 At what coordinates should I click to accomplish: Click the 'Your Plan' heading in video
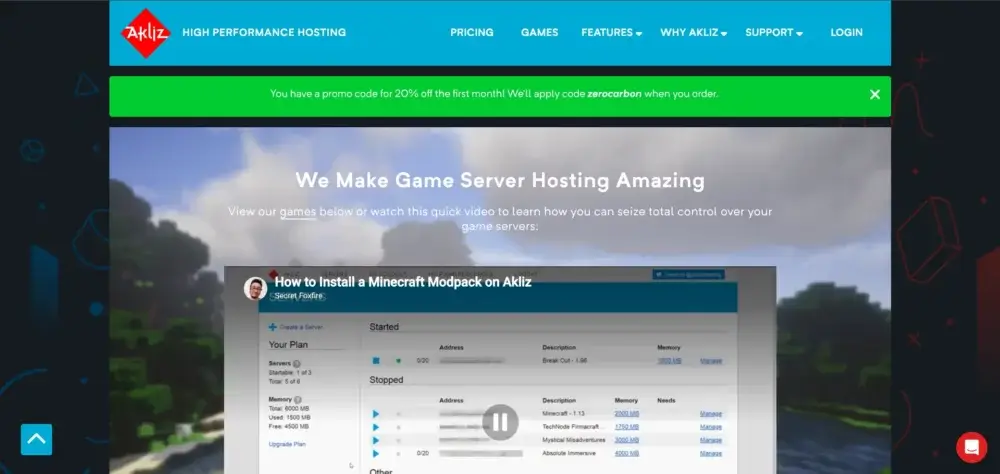click(288, 344)
